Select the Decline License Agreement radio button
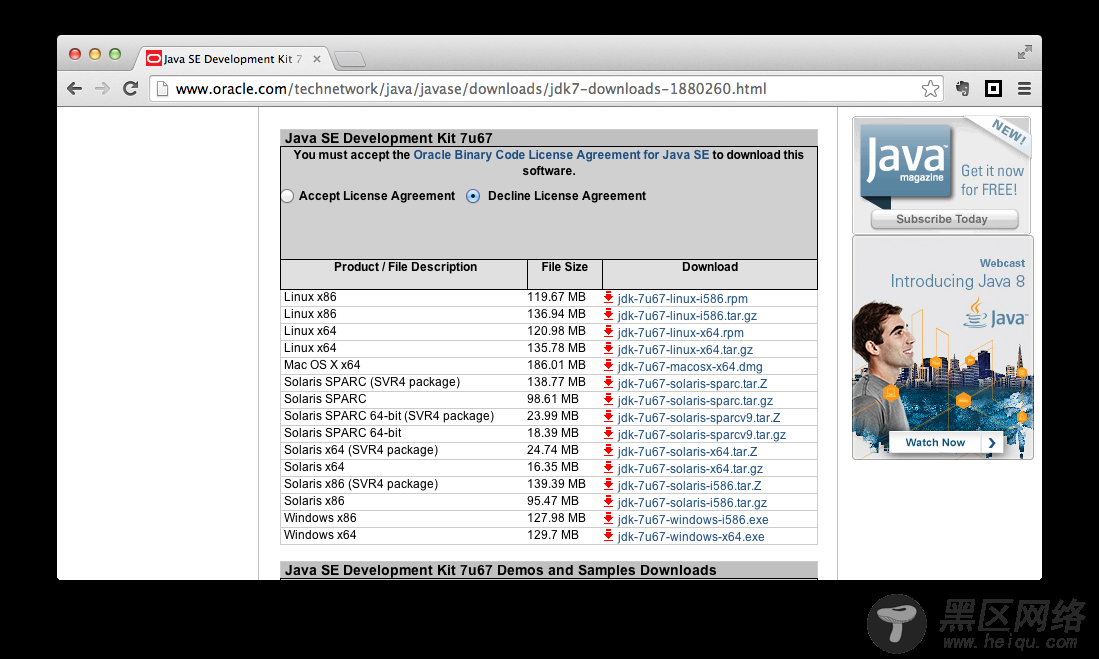The height and width of the screenshot is (659, 1099). [473, 196]
